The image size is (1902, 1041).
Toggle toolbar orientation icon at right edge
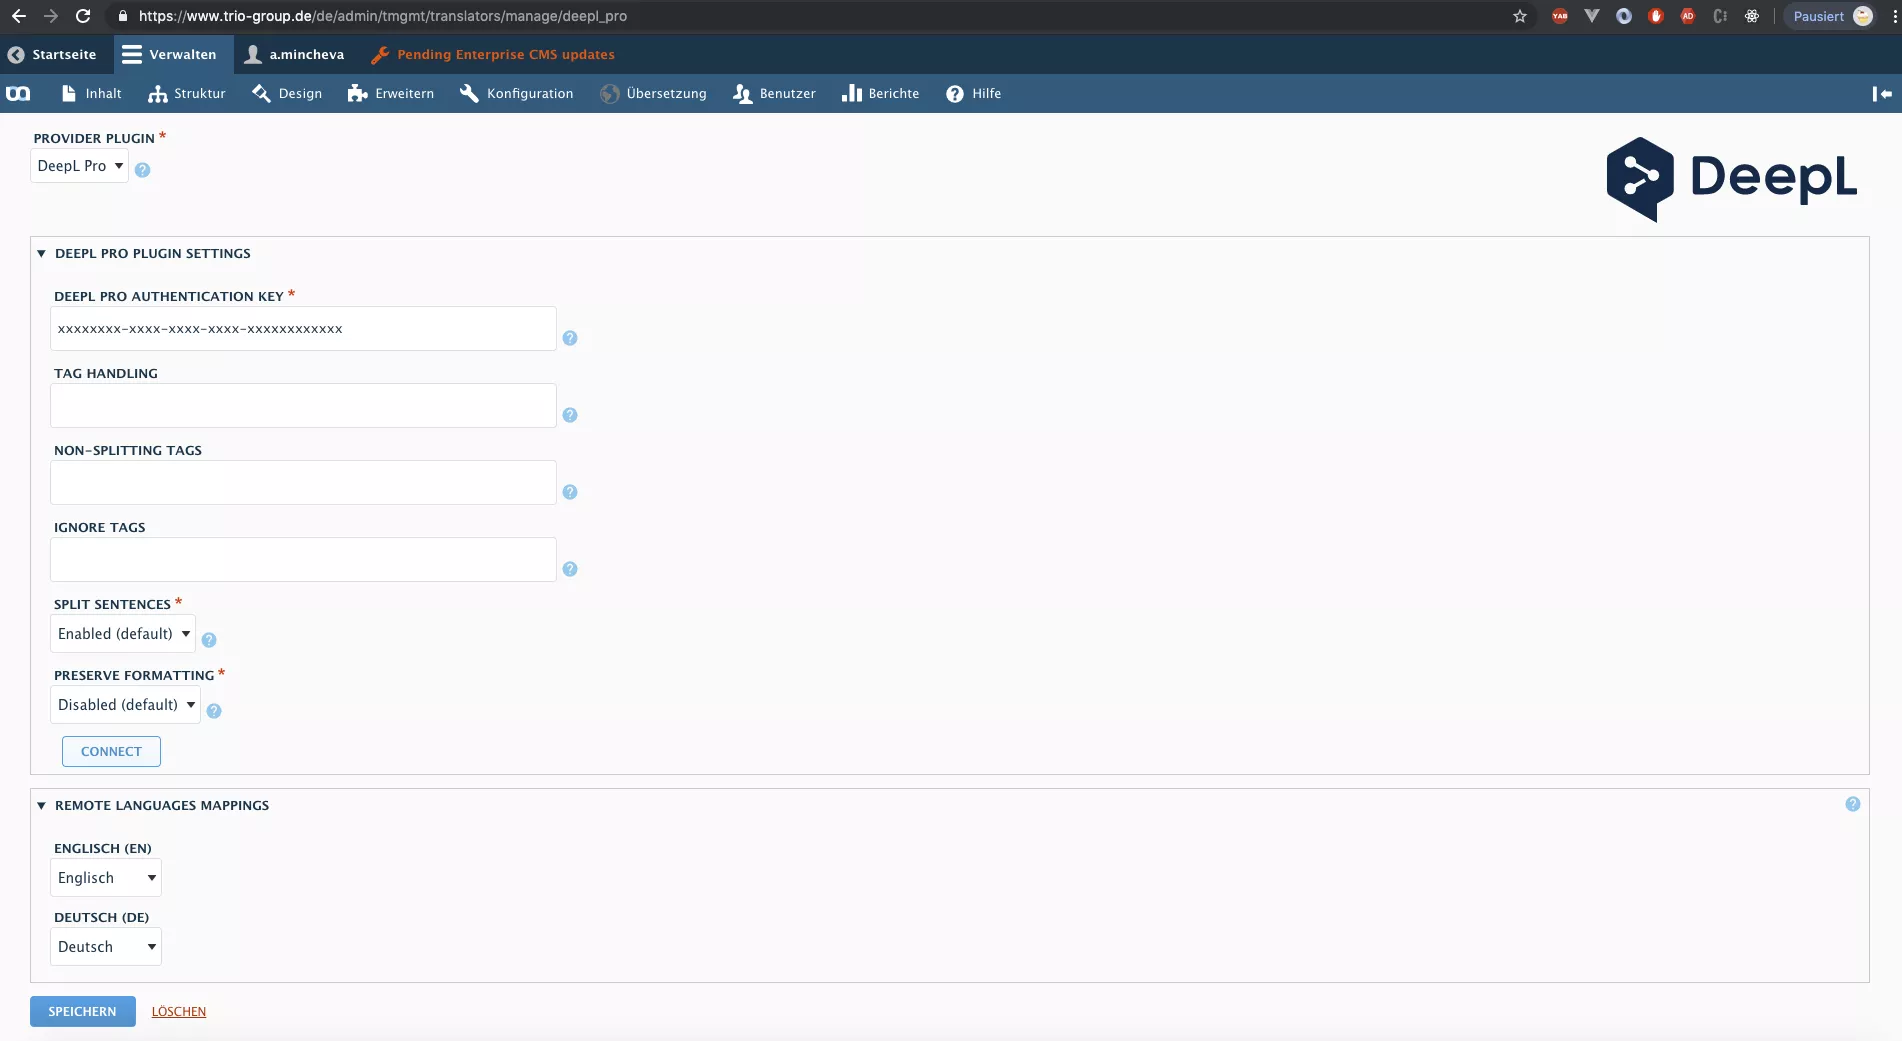click(x=1882, y=93)
